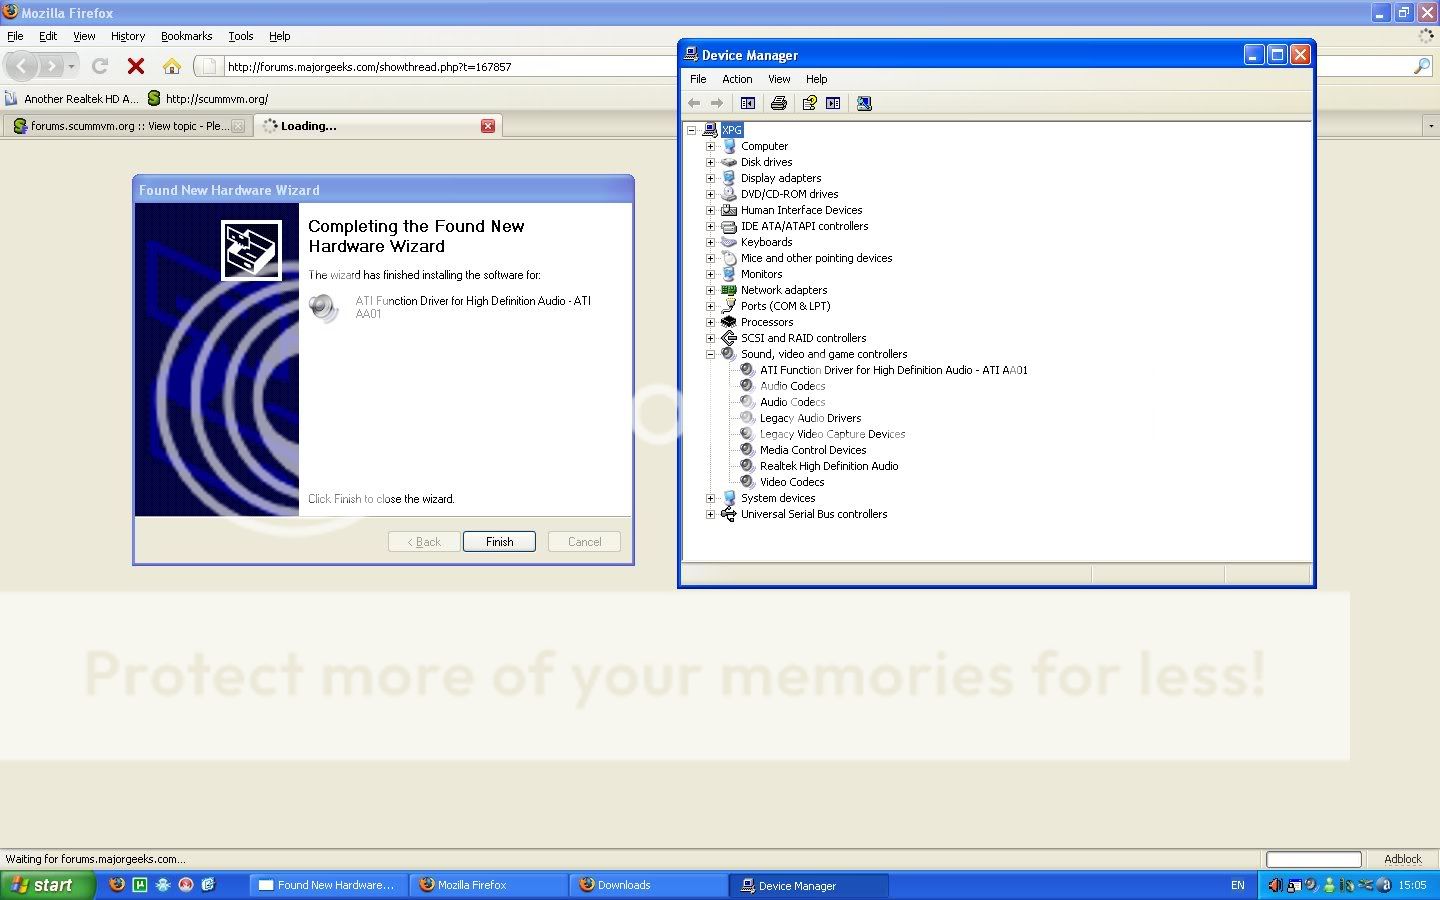Stop loading the page in Firefox

click(x=136, y=66)
